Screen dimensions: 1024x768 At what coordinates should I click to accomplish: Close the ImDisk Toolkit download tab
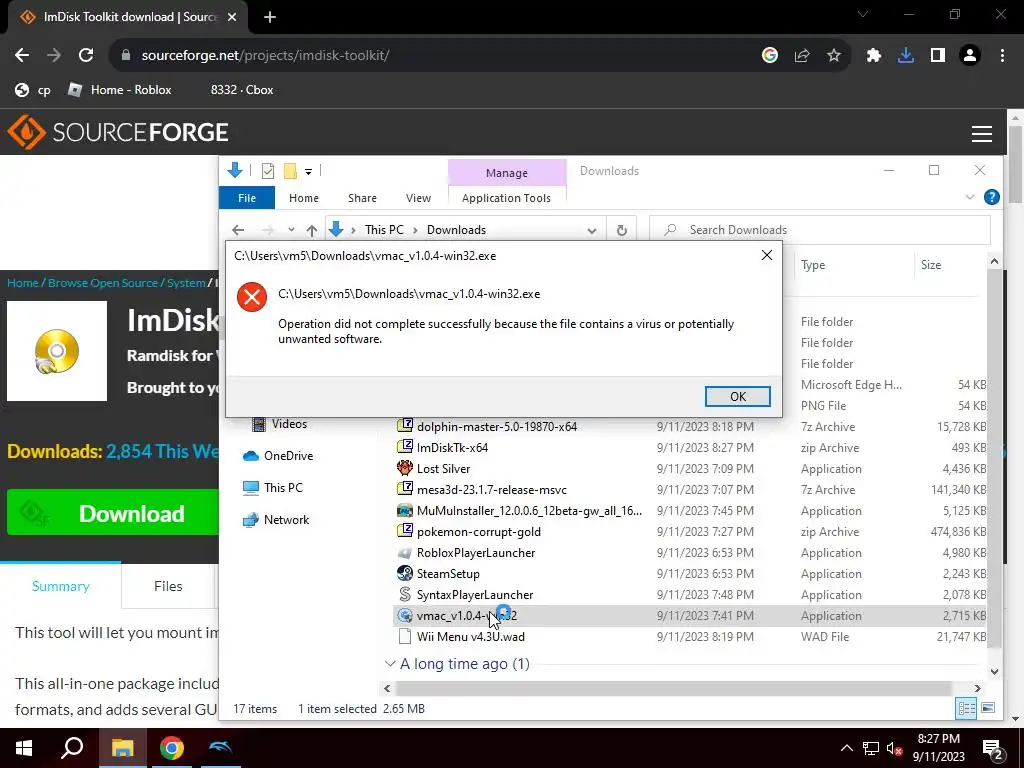(232, 17)
